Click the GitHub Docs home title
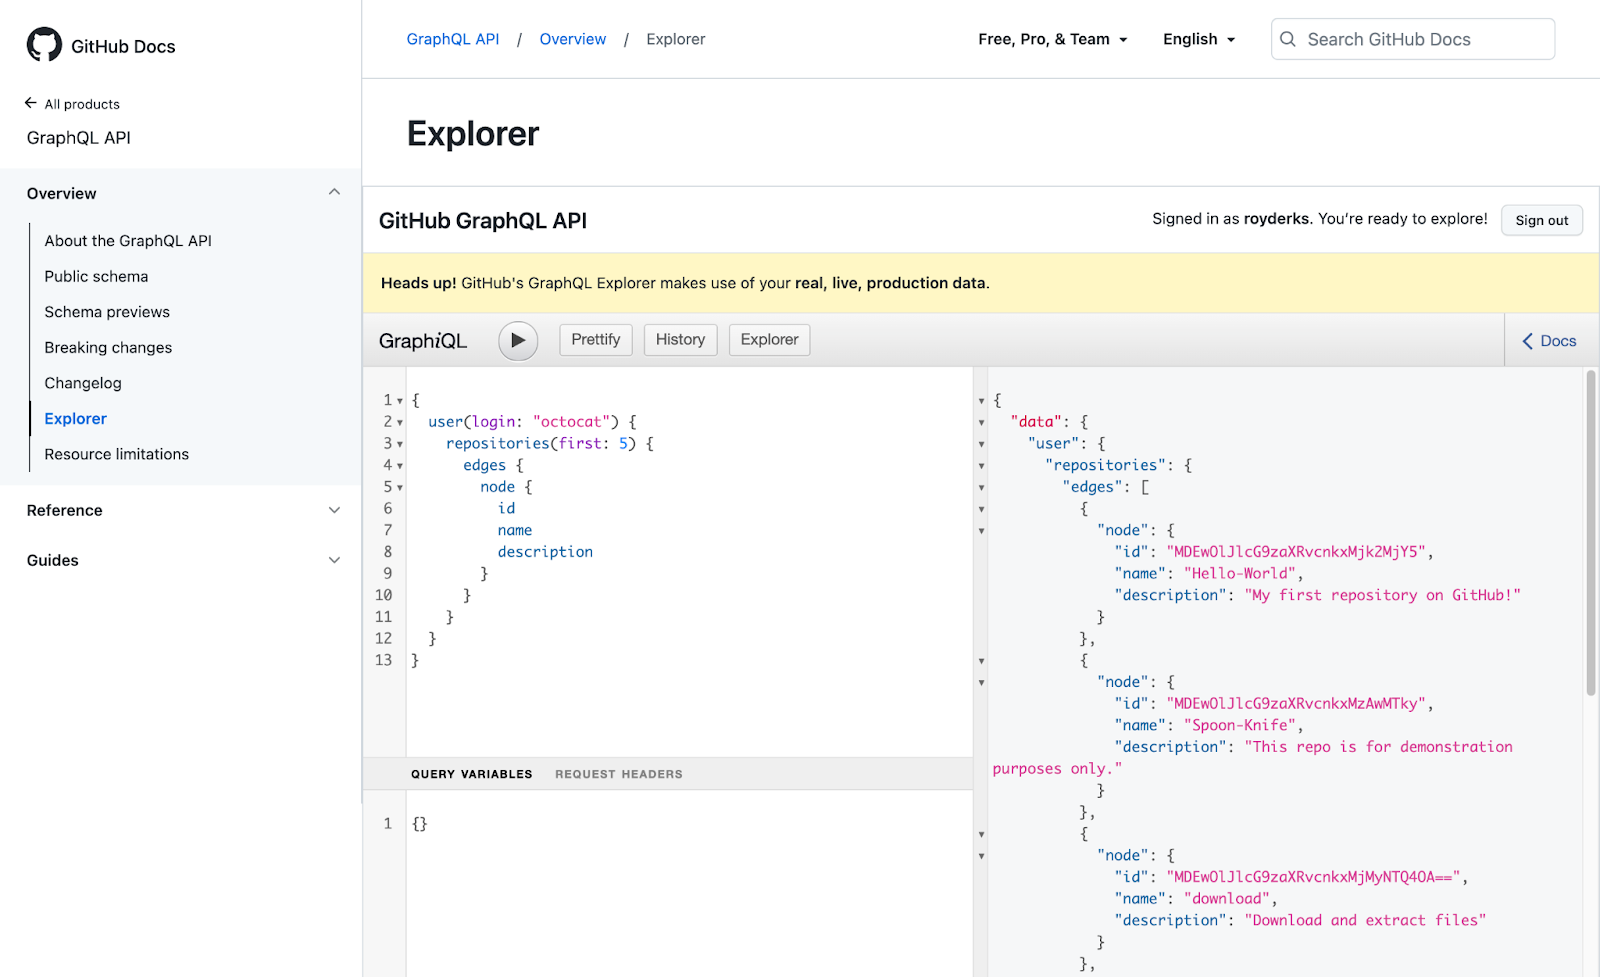Viewport: 1600px width, 977px height. click(123, 46)
